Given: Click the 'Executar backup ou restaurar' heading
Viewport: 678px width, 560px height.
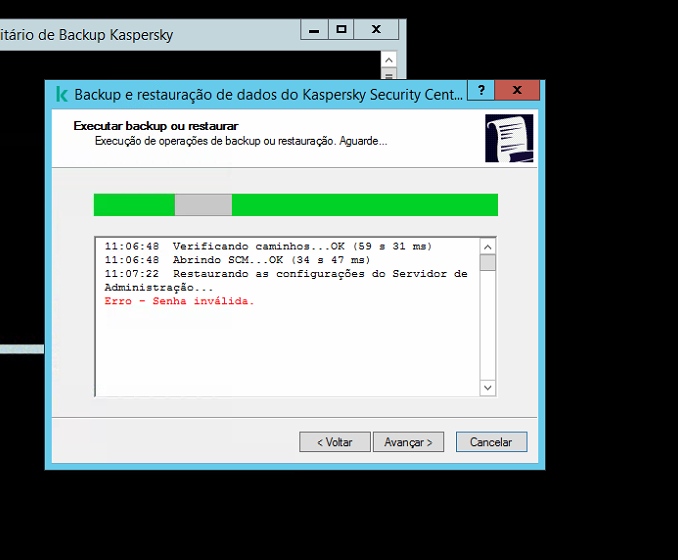Looking at the screenshot, I should 156,126.
